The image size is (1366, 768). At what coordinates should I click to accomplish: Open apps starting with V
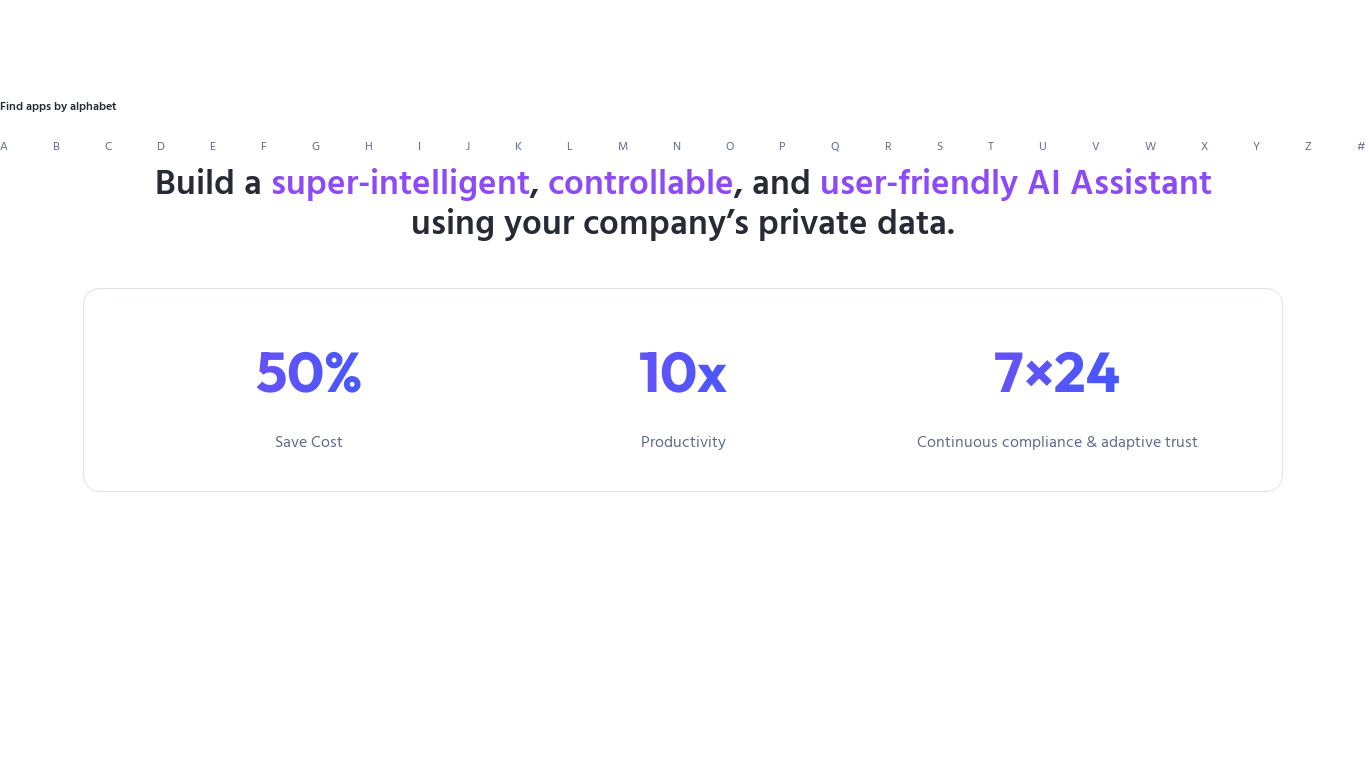[1095, 146]
